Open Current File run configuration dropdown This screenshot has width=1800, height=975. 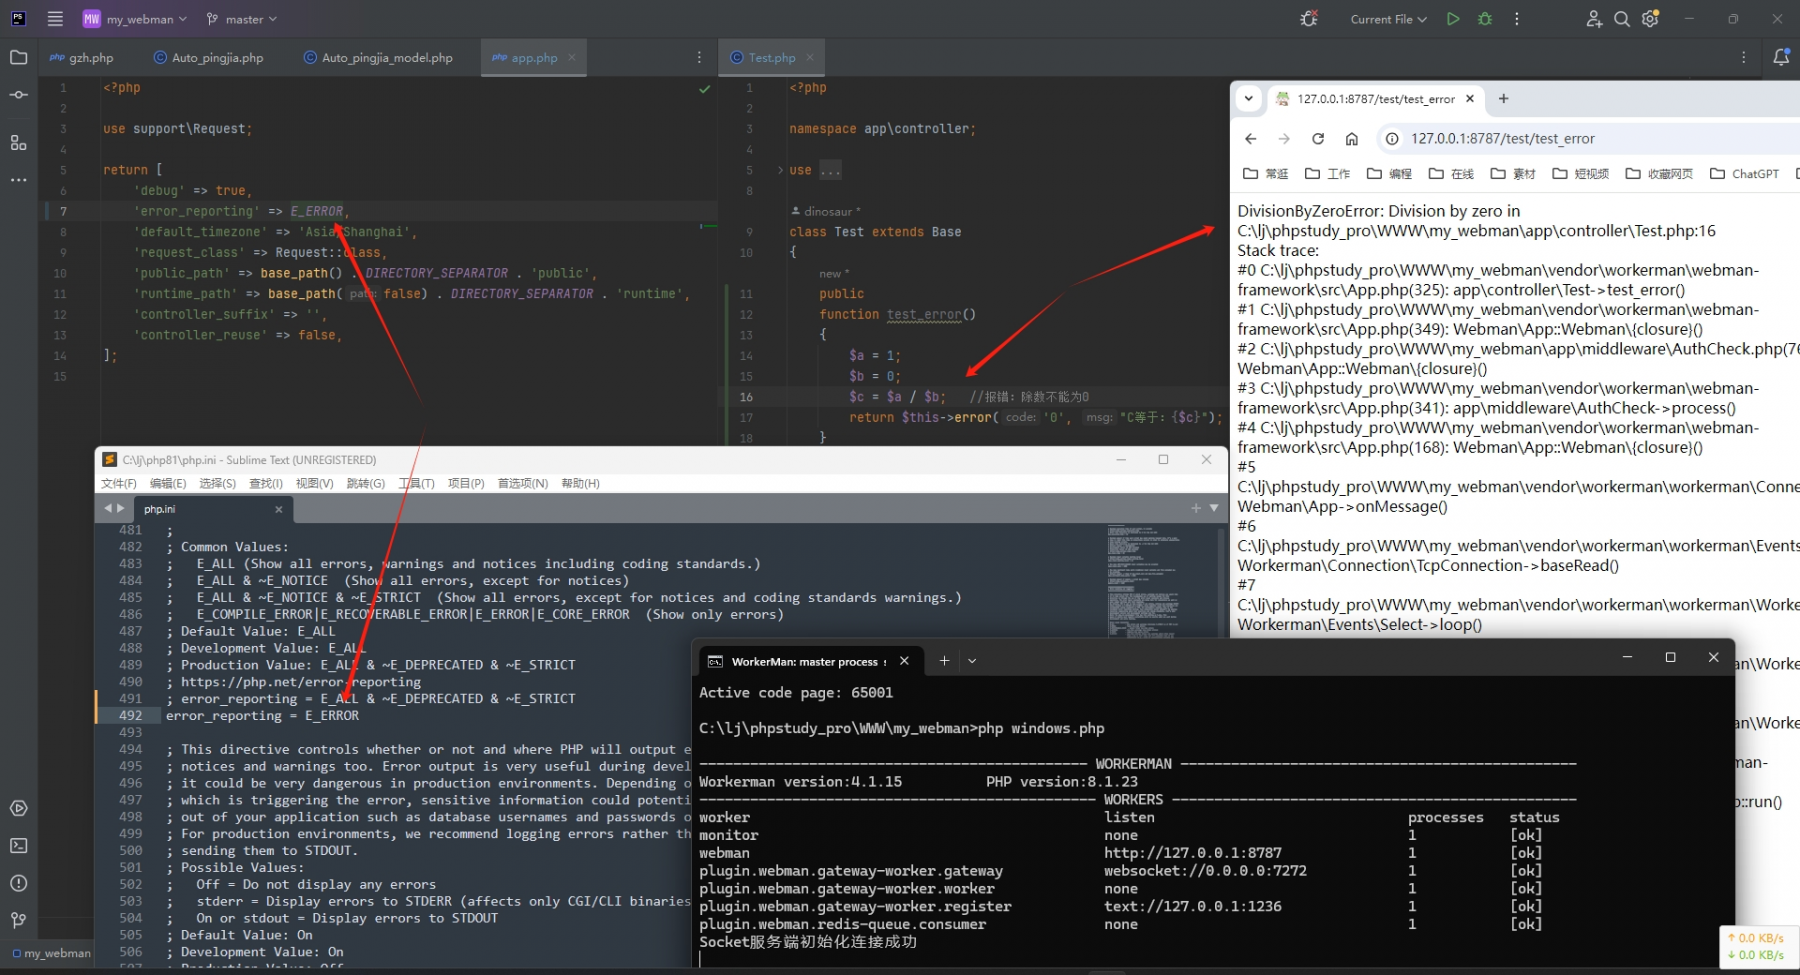coord(1388,19)
